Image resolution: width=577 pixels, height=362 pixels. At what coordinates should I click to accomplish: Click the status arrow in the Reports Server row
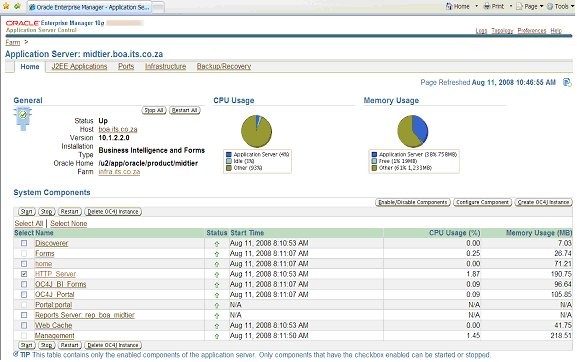point(217,316)
